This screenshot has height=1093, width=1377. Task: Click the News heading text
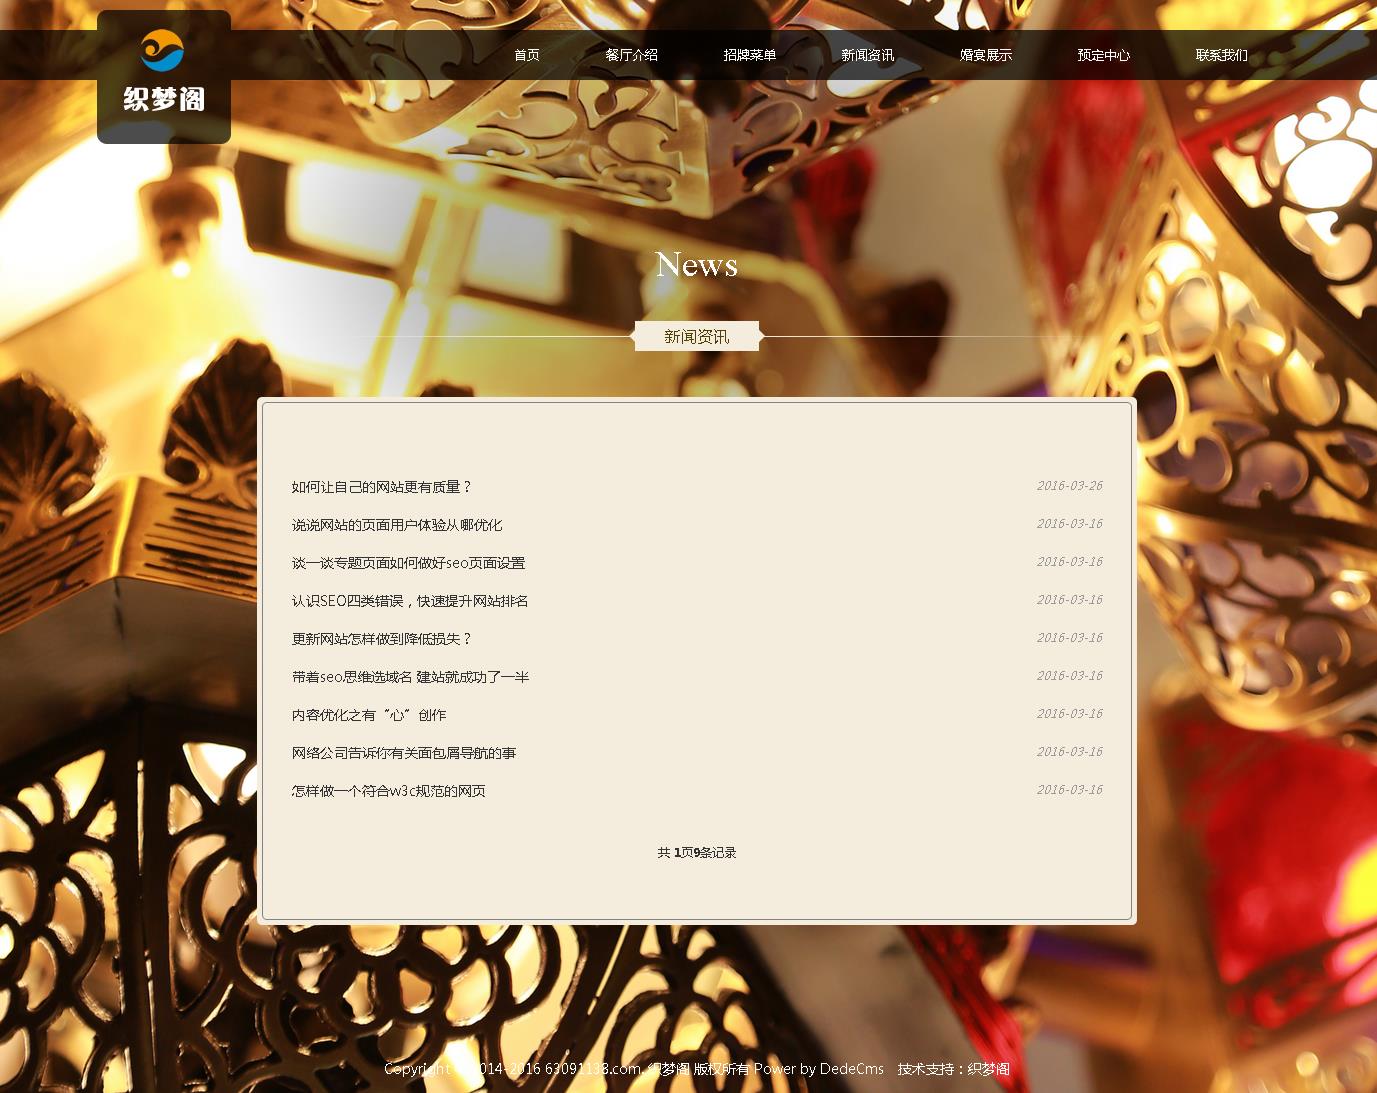coord(697,264)
